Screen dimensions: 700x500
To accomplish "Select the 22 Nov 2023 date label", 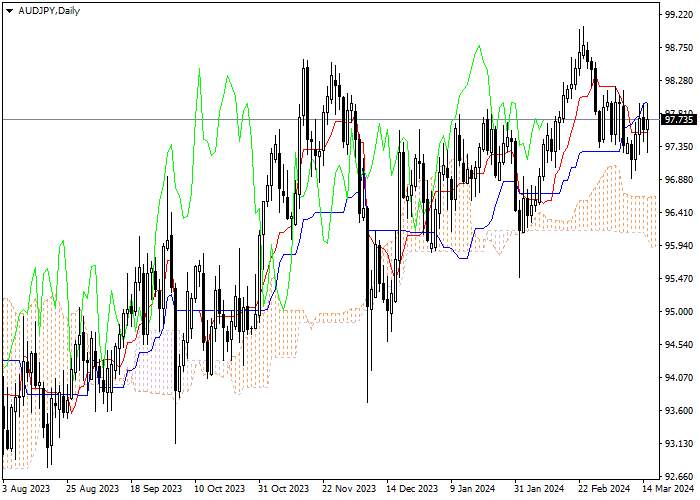I will click(349, 488).
